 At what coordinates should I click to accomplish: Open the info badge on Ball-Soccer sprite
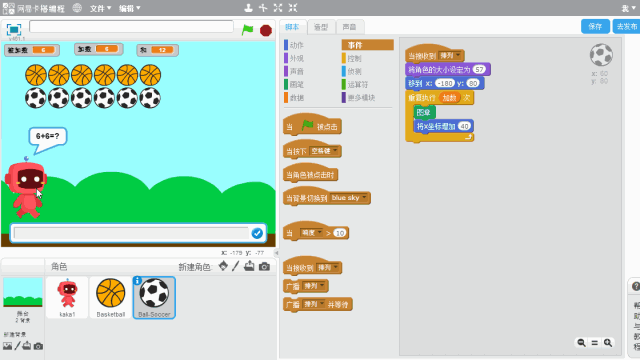(x=138, y=280)
